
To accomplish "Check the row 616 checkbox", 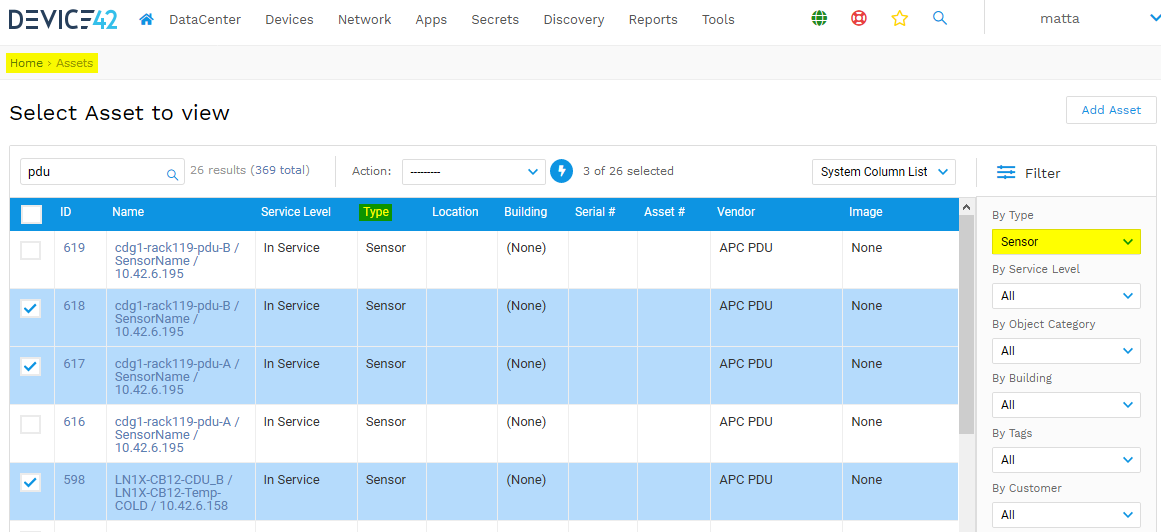I will coord(30,424).
